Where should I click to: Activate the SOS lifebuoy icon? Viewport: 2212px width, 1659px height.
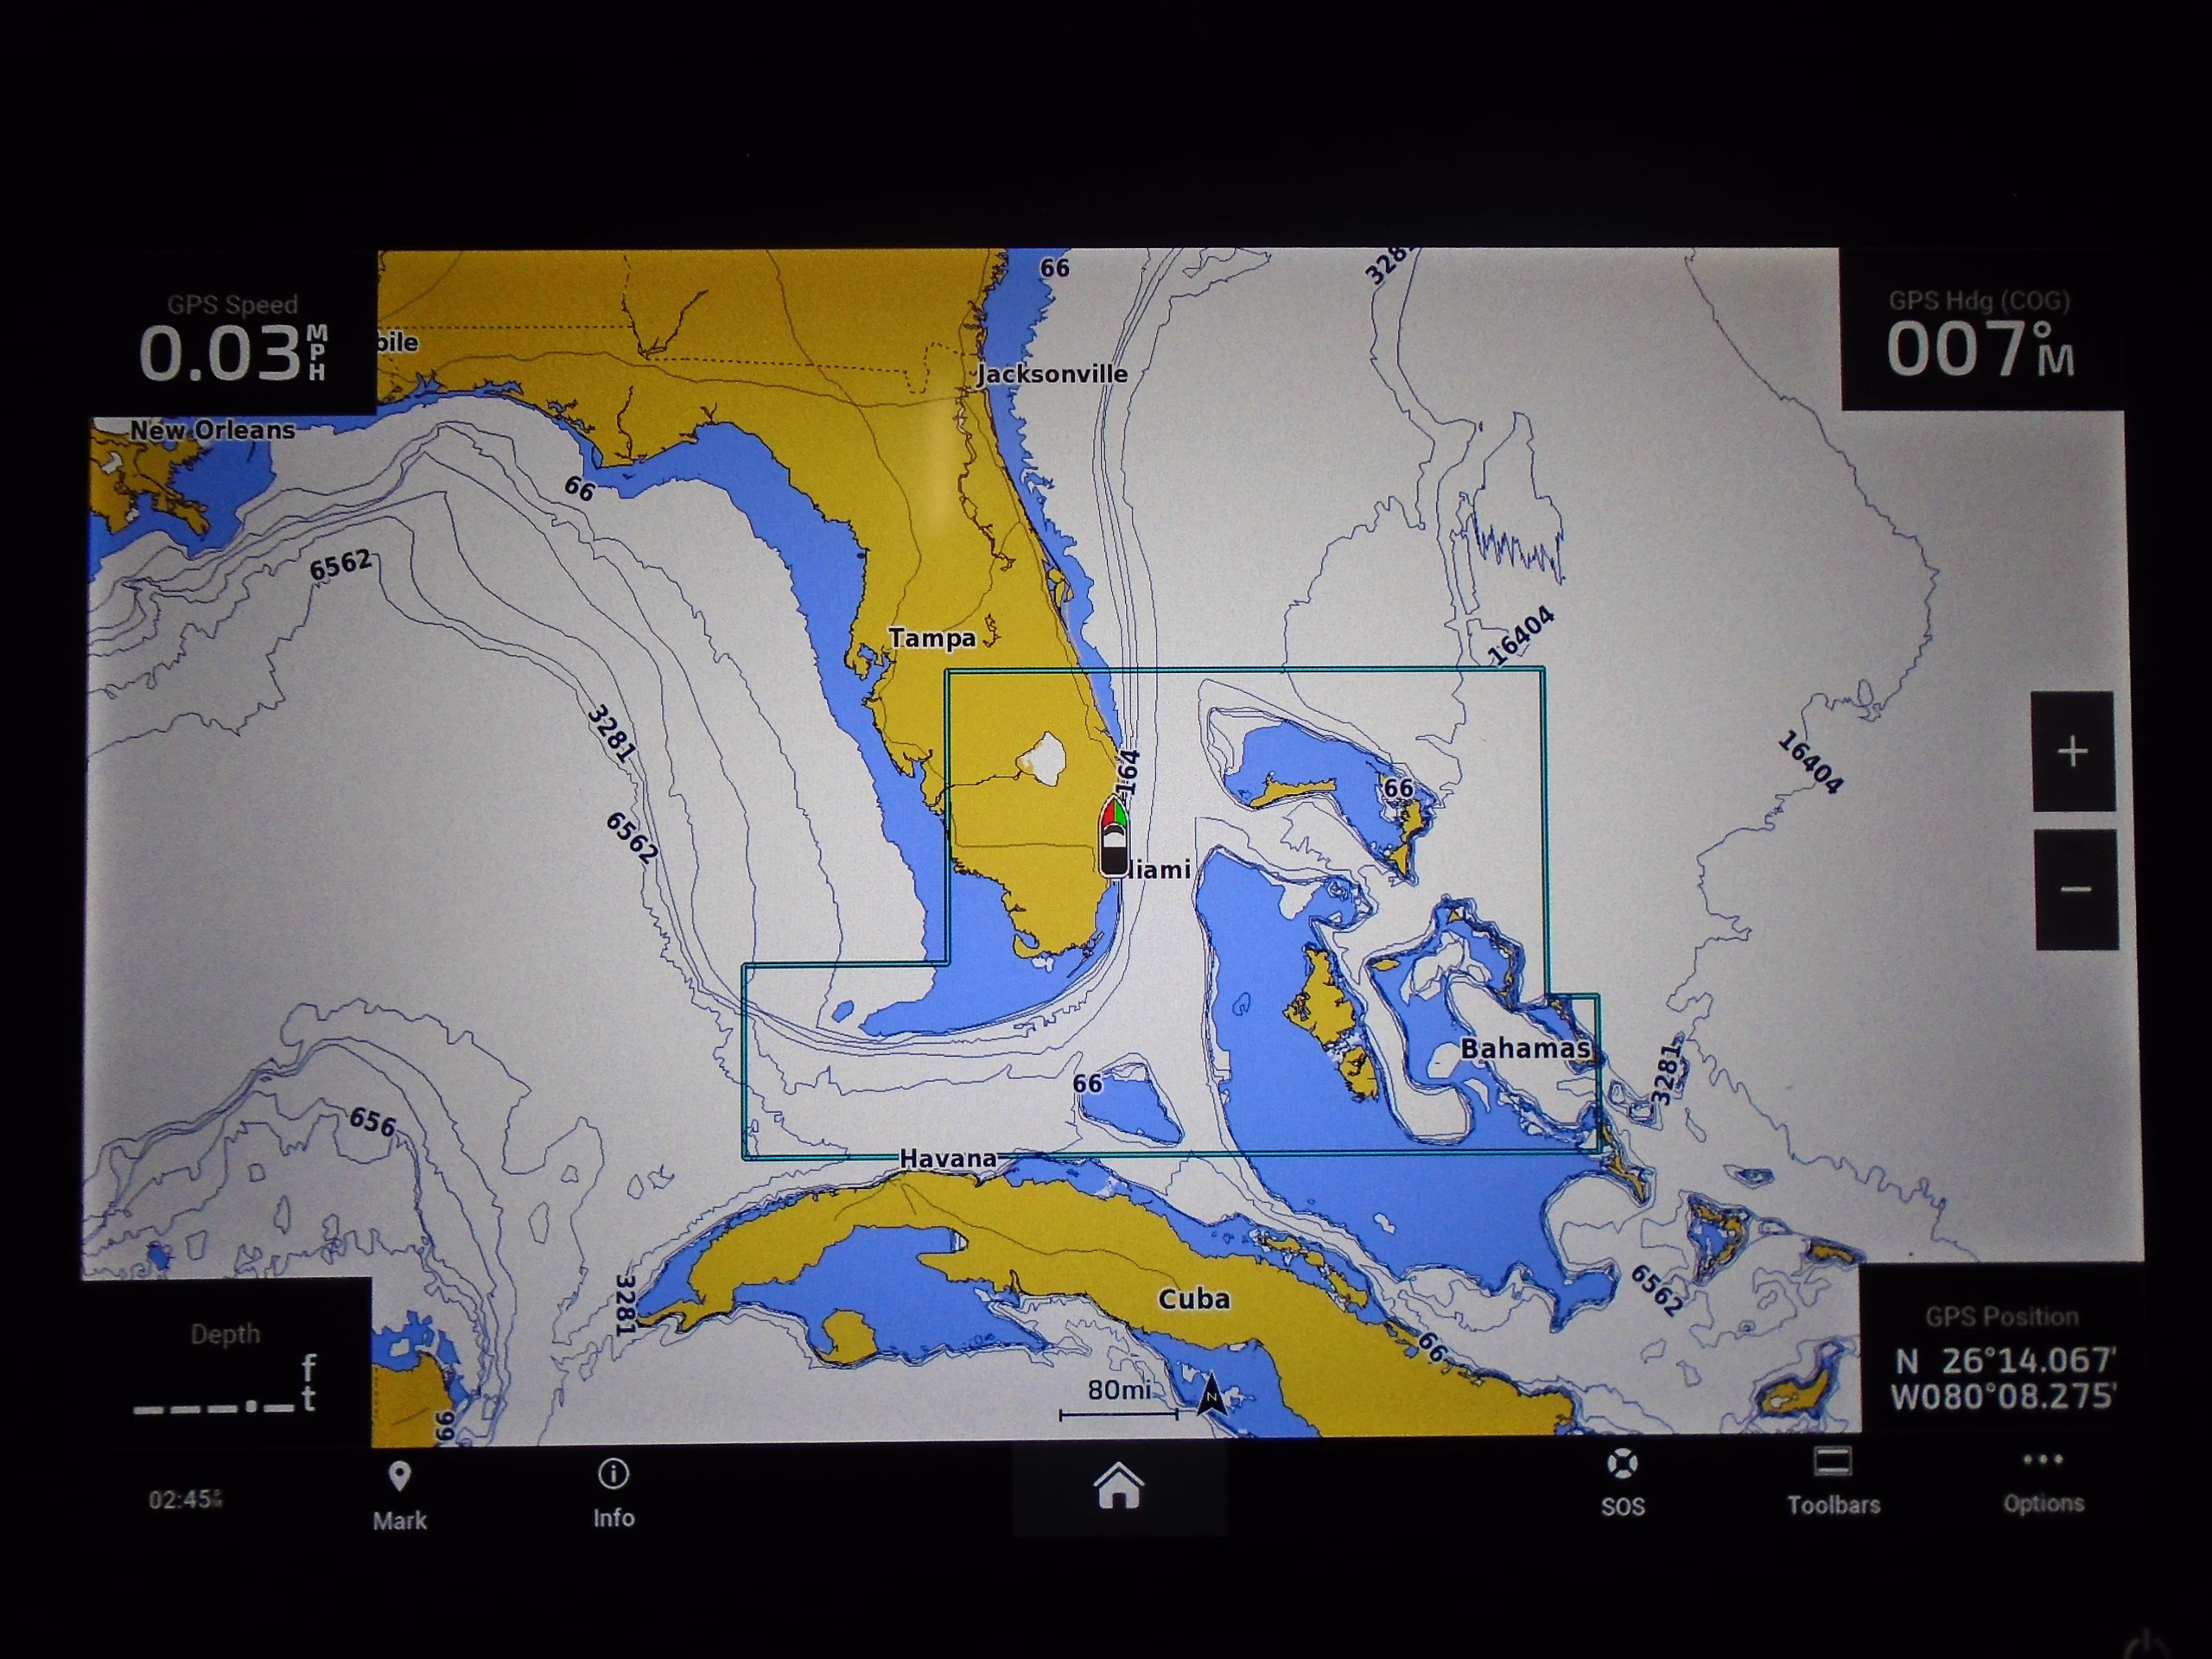(x=1622, y=1465)
